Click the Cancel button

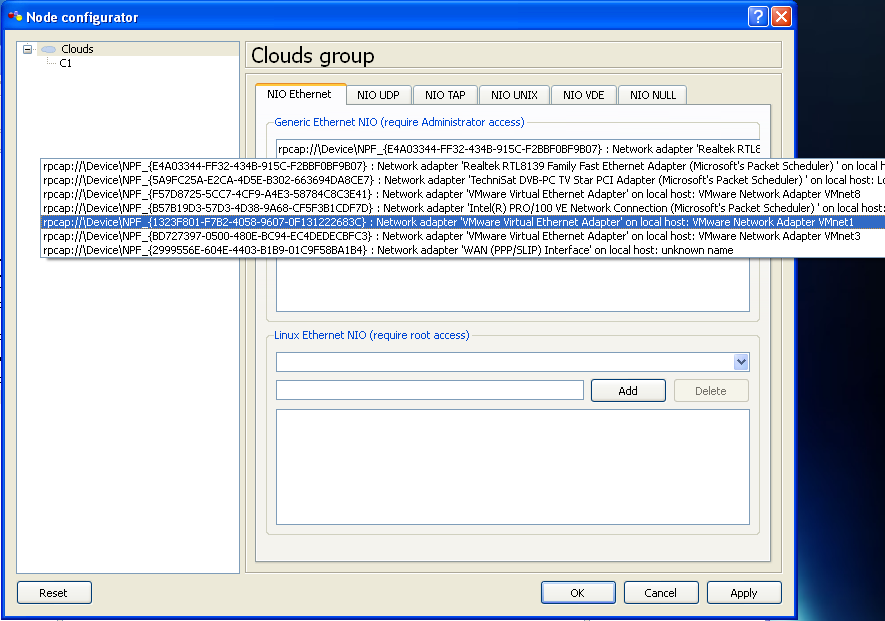pyautogui.click(x=661, y=593)
